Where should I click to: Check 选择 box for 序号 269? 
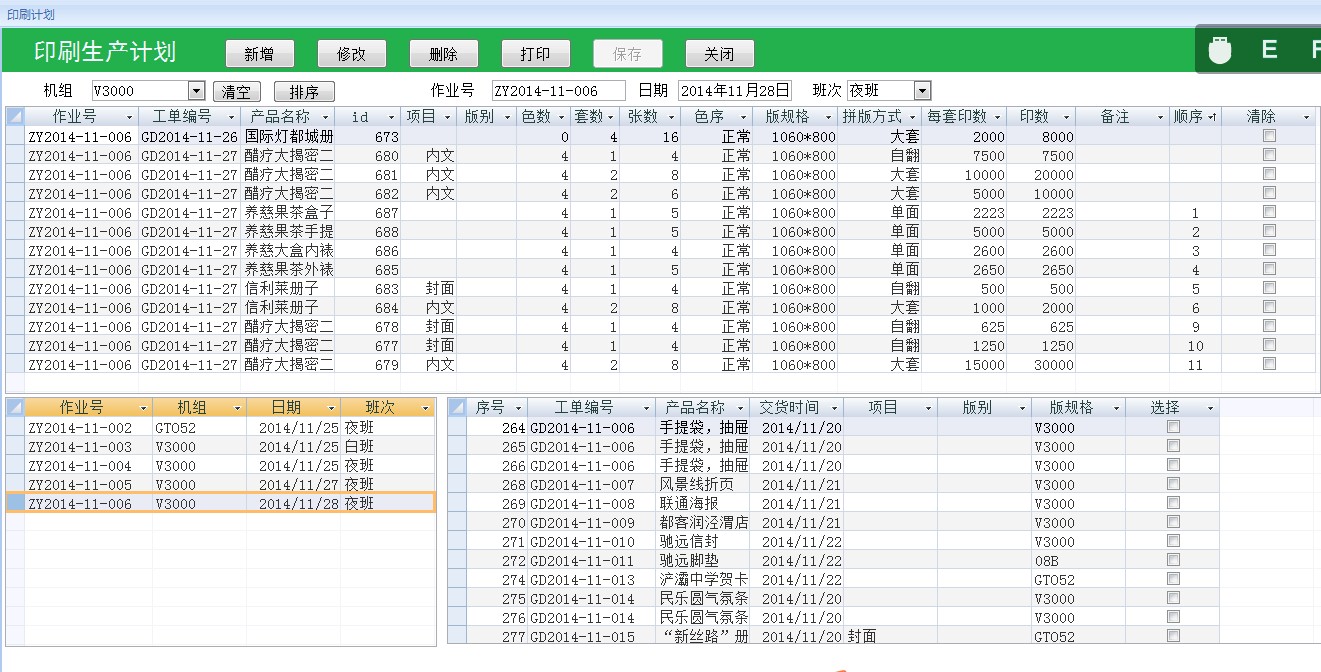click(1173, 503)
